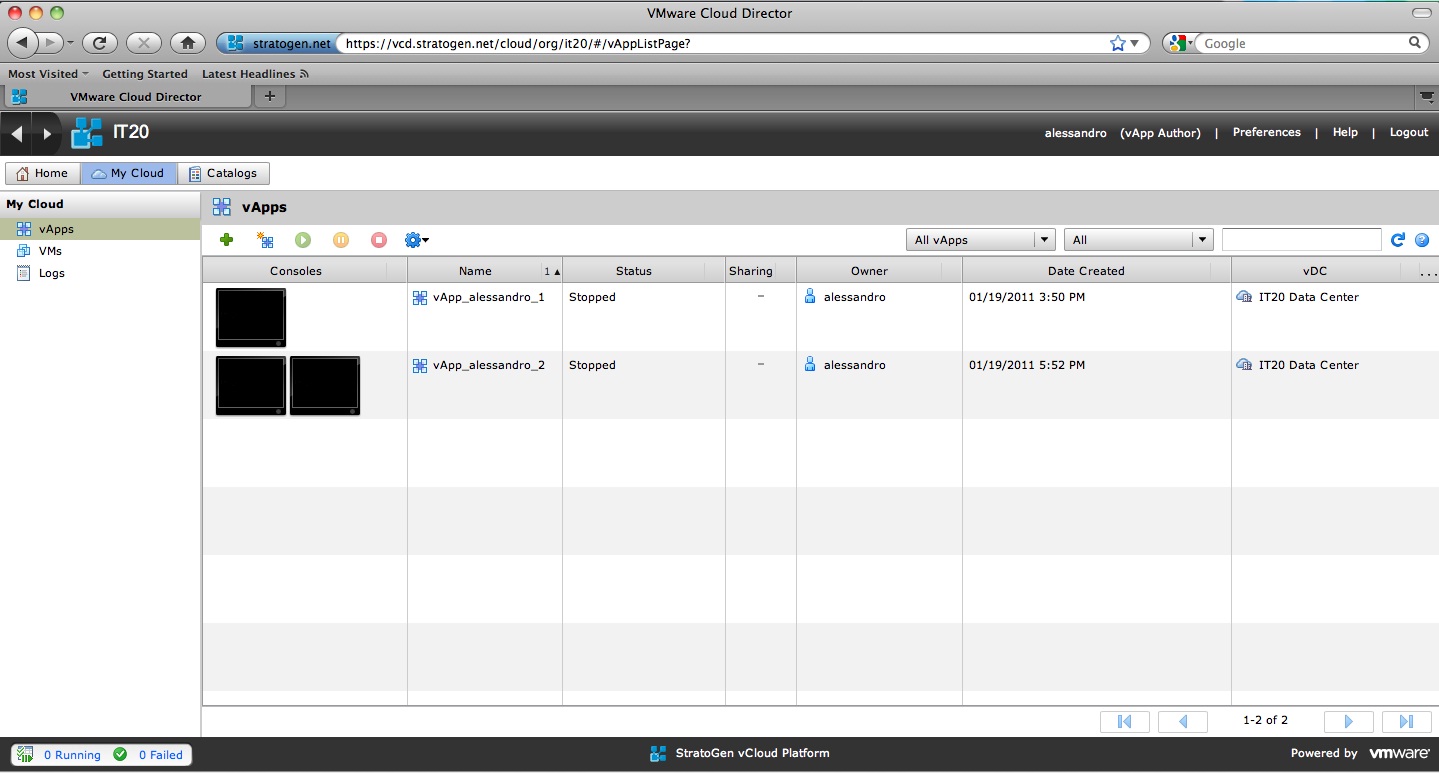This screenshot has width=1439, height=773.
Task: Click the green plus Add vApp icon
Action: 227,240
